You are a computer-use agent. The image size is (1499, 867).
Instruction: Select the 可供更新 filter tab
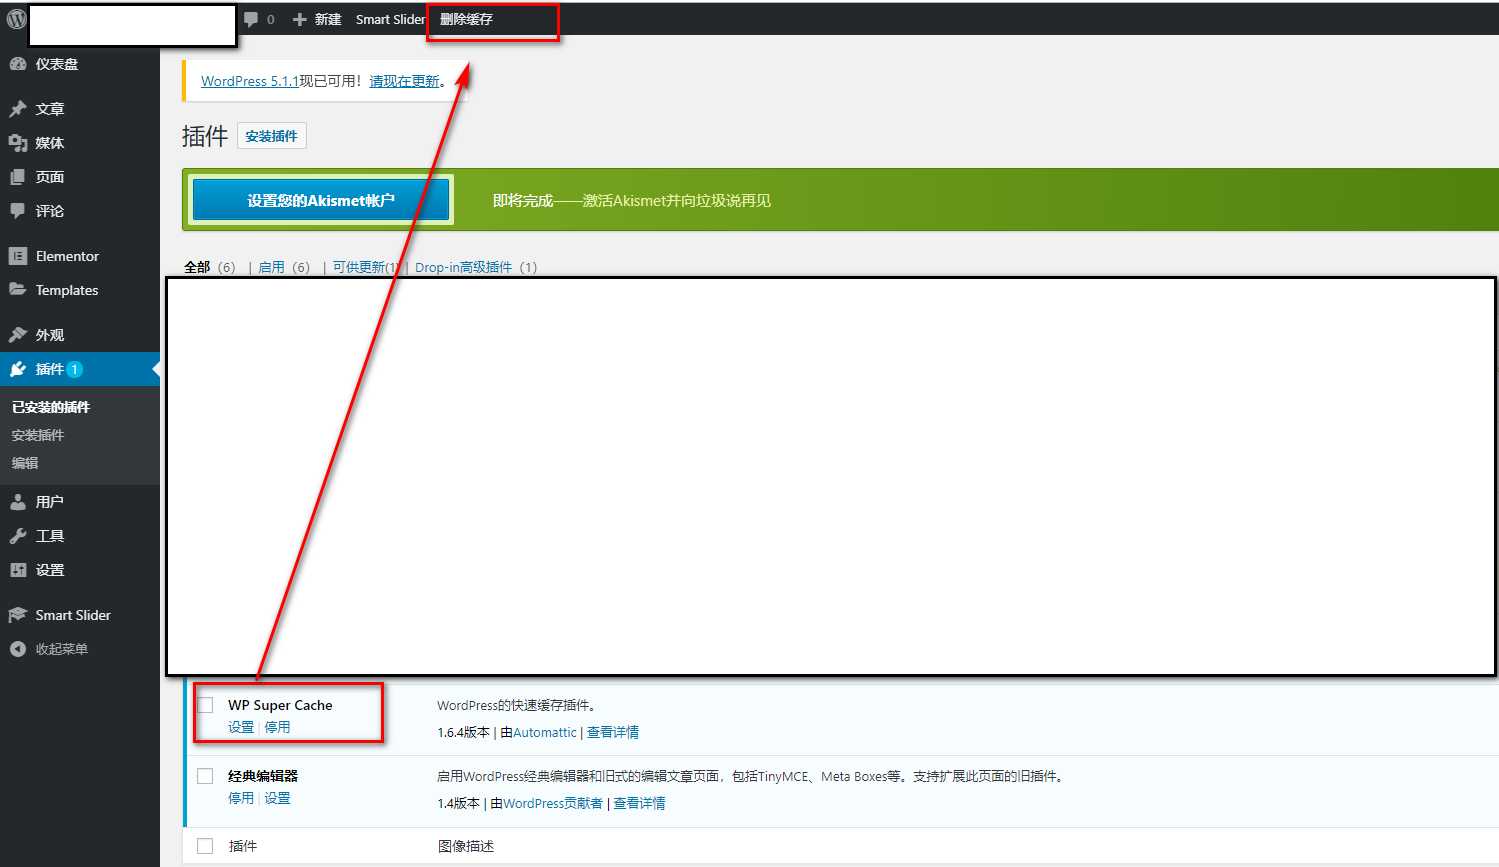pos(366,267)
